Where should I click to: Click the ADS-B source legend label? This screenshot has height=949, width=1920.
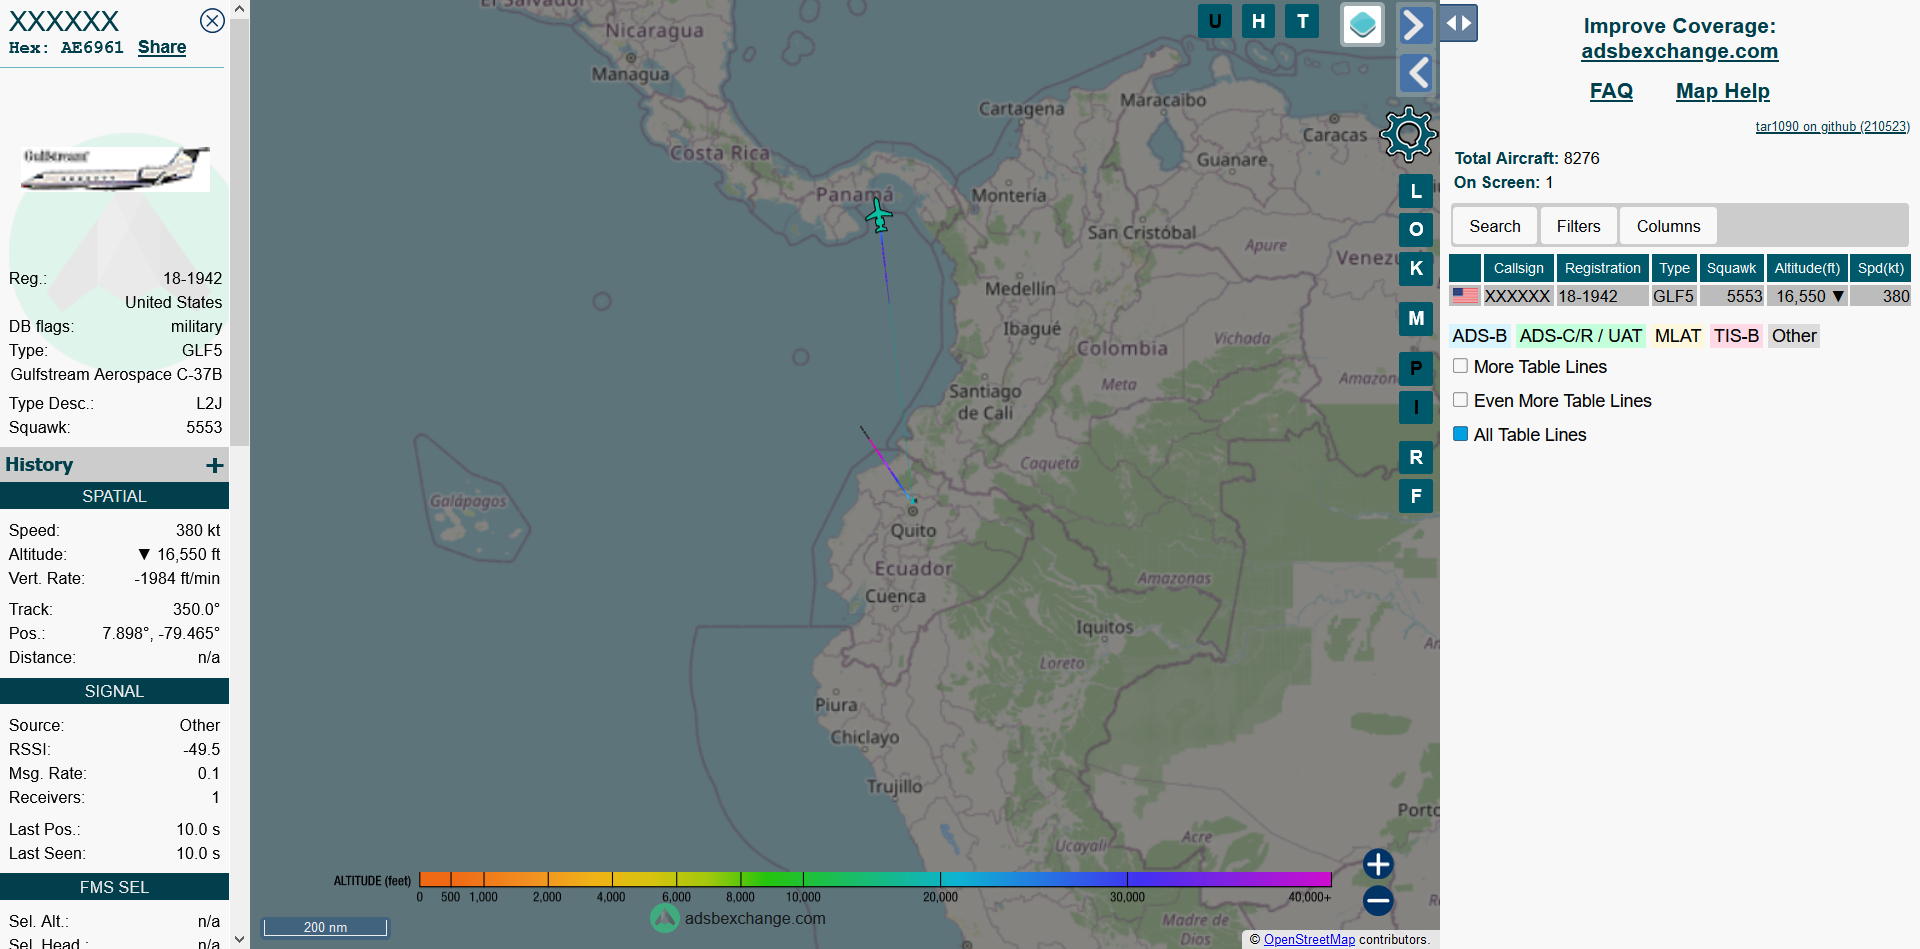pyautogui.click(x=1479, y=336)
